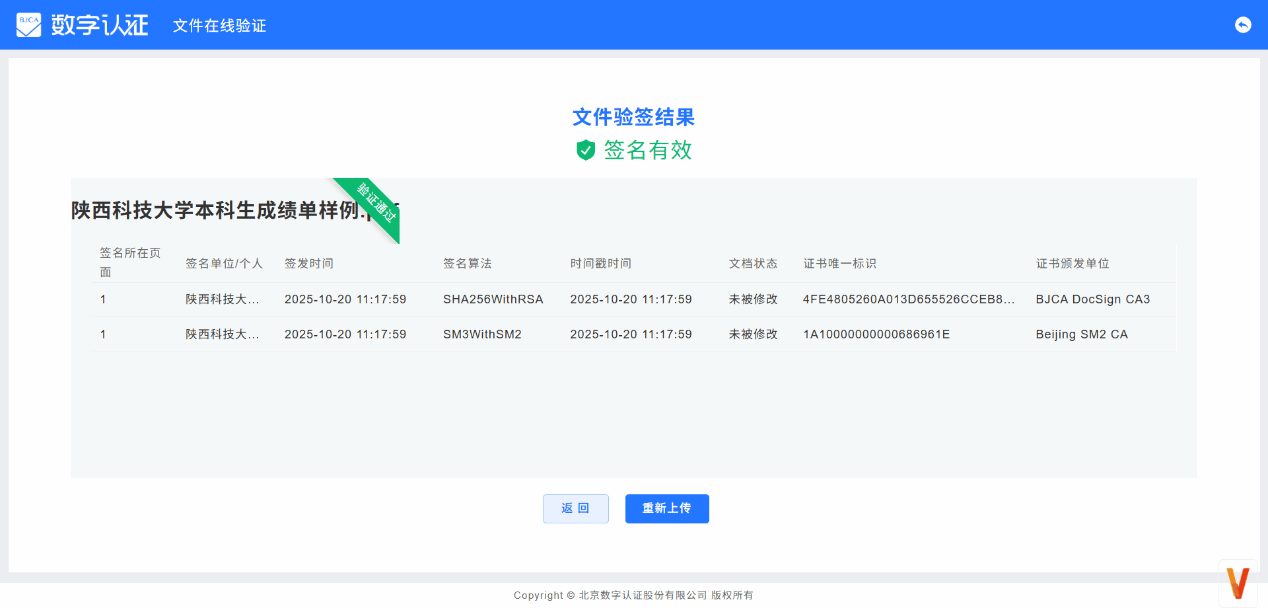Image resolution: width=1268 pixels, height=608 pixels.
Task: Click the green shield checkmark icon
Action: (x=586, y=150)
